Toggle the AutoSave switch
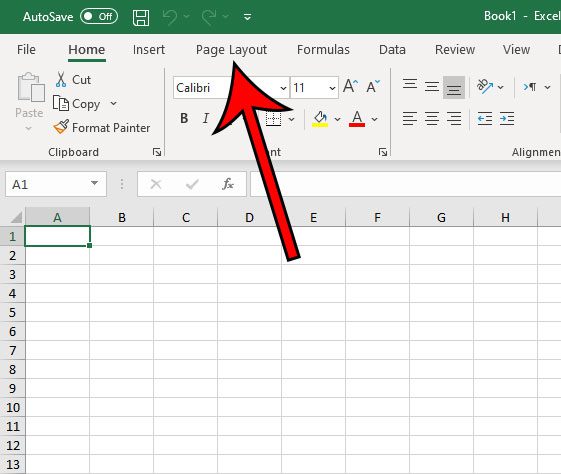The width and height of the screenshot is (561, 474). [x=99, y=16]
